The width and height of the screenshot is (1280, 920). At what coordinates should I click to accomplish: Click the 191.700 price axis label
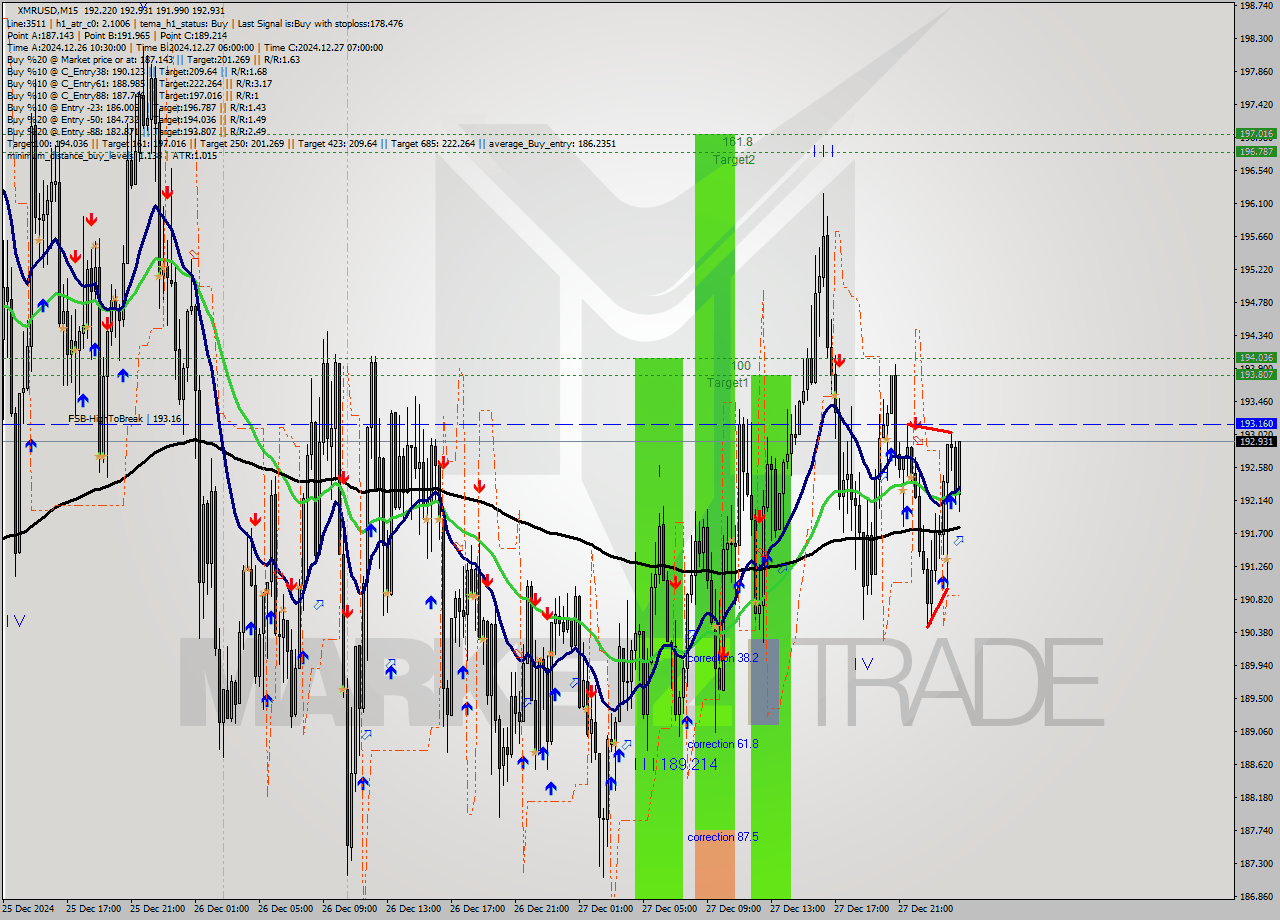[1256, 534]
